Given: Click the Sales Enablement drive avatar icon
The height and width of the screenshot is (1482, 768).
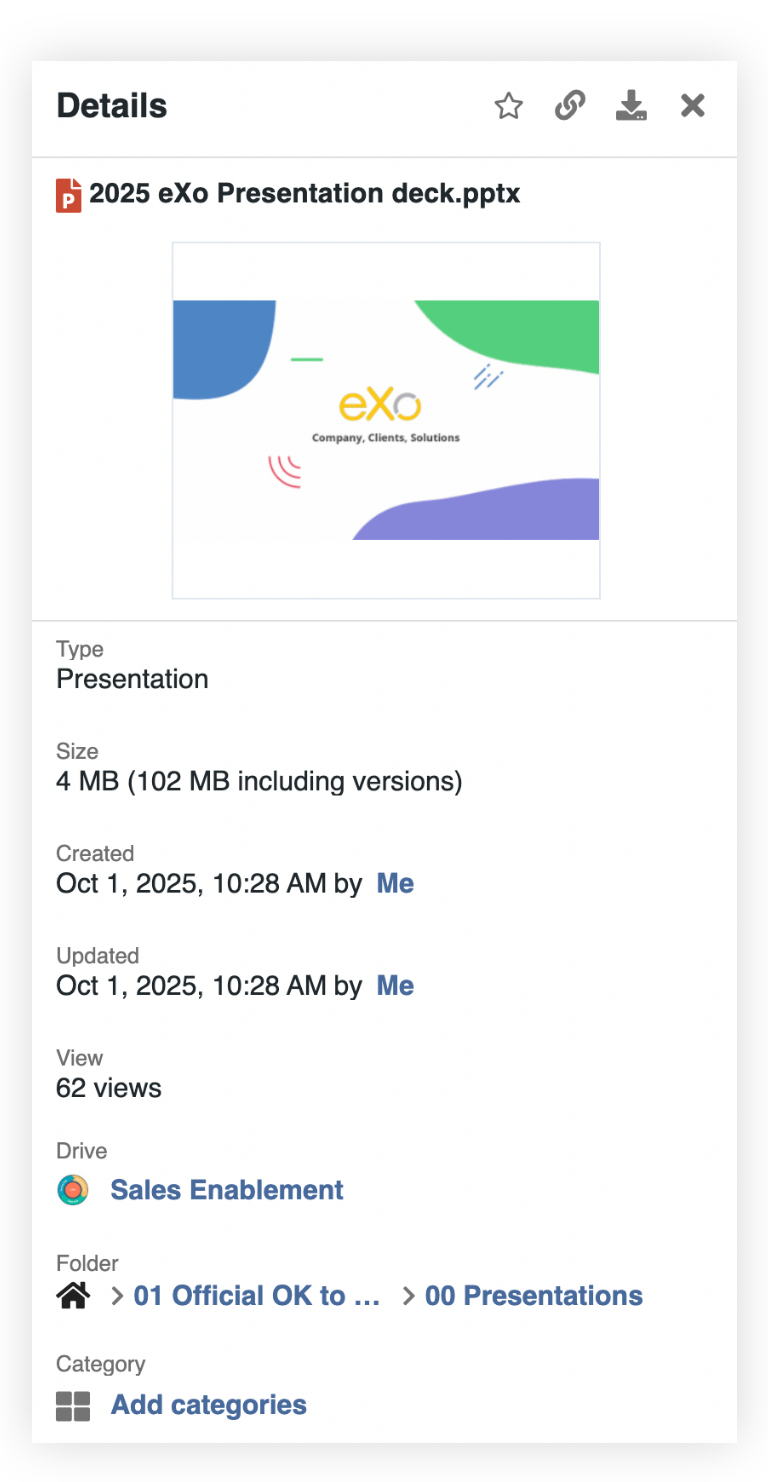Looking at the screenshot, I should pos(73,1190).
